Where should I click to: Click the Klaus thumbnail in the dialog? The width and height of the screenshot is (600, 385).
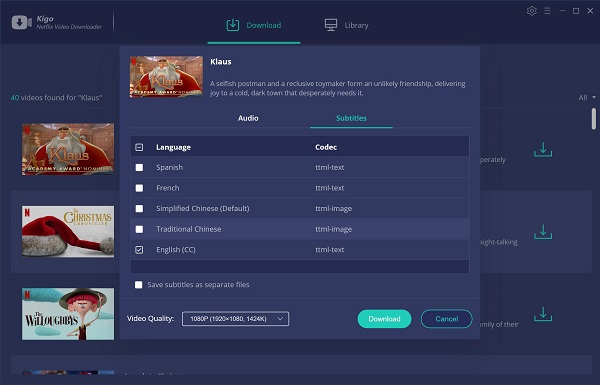(x=166, y=77)
